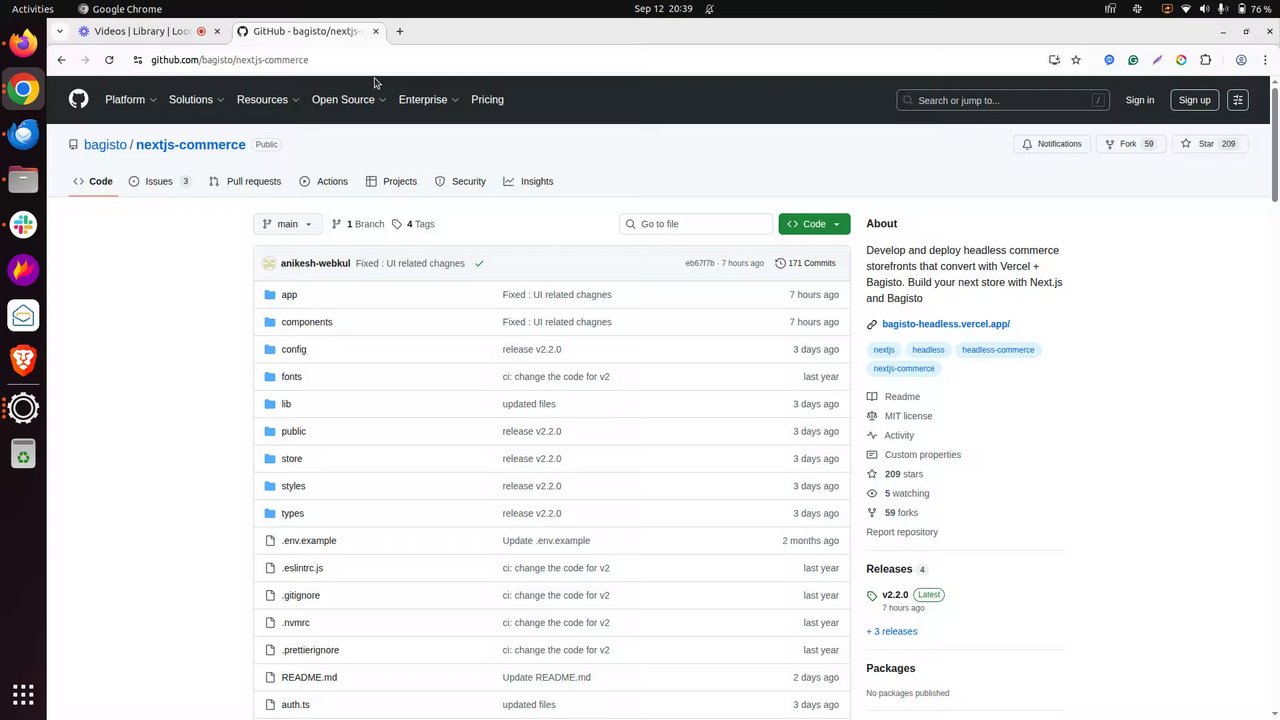The width and height of the screenshot is (1280, 720).
Task: Click the headless-commerce topic tag
Action: click(x=998, y=350)
